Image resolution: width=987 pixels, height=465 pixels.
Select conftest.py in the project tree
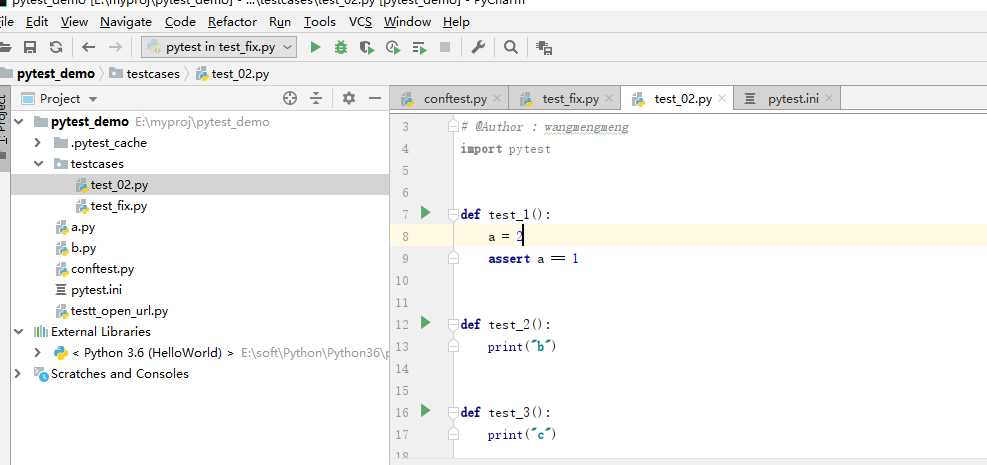(x=103, y=269)
